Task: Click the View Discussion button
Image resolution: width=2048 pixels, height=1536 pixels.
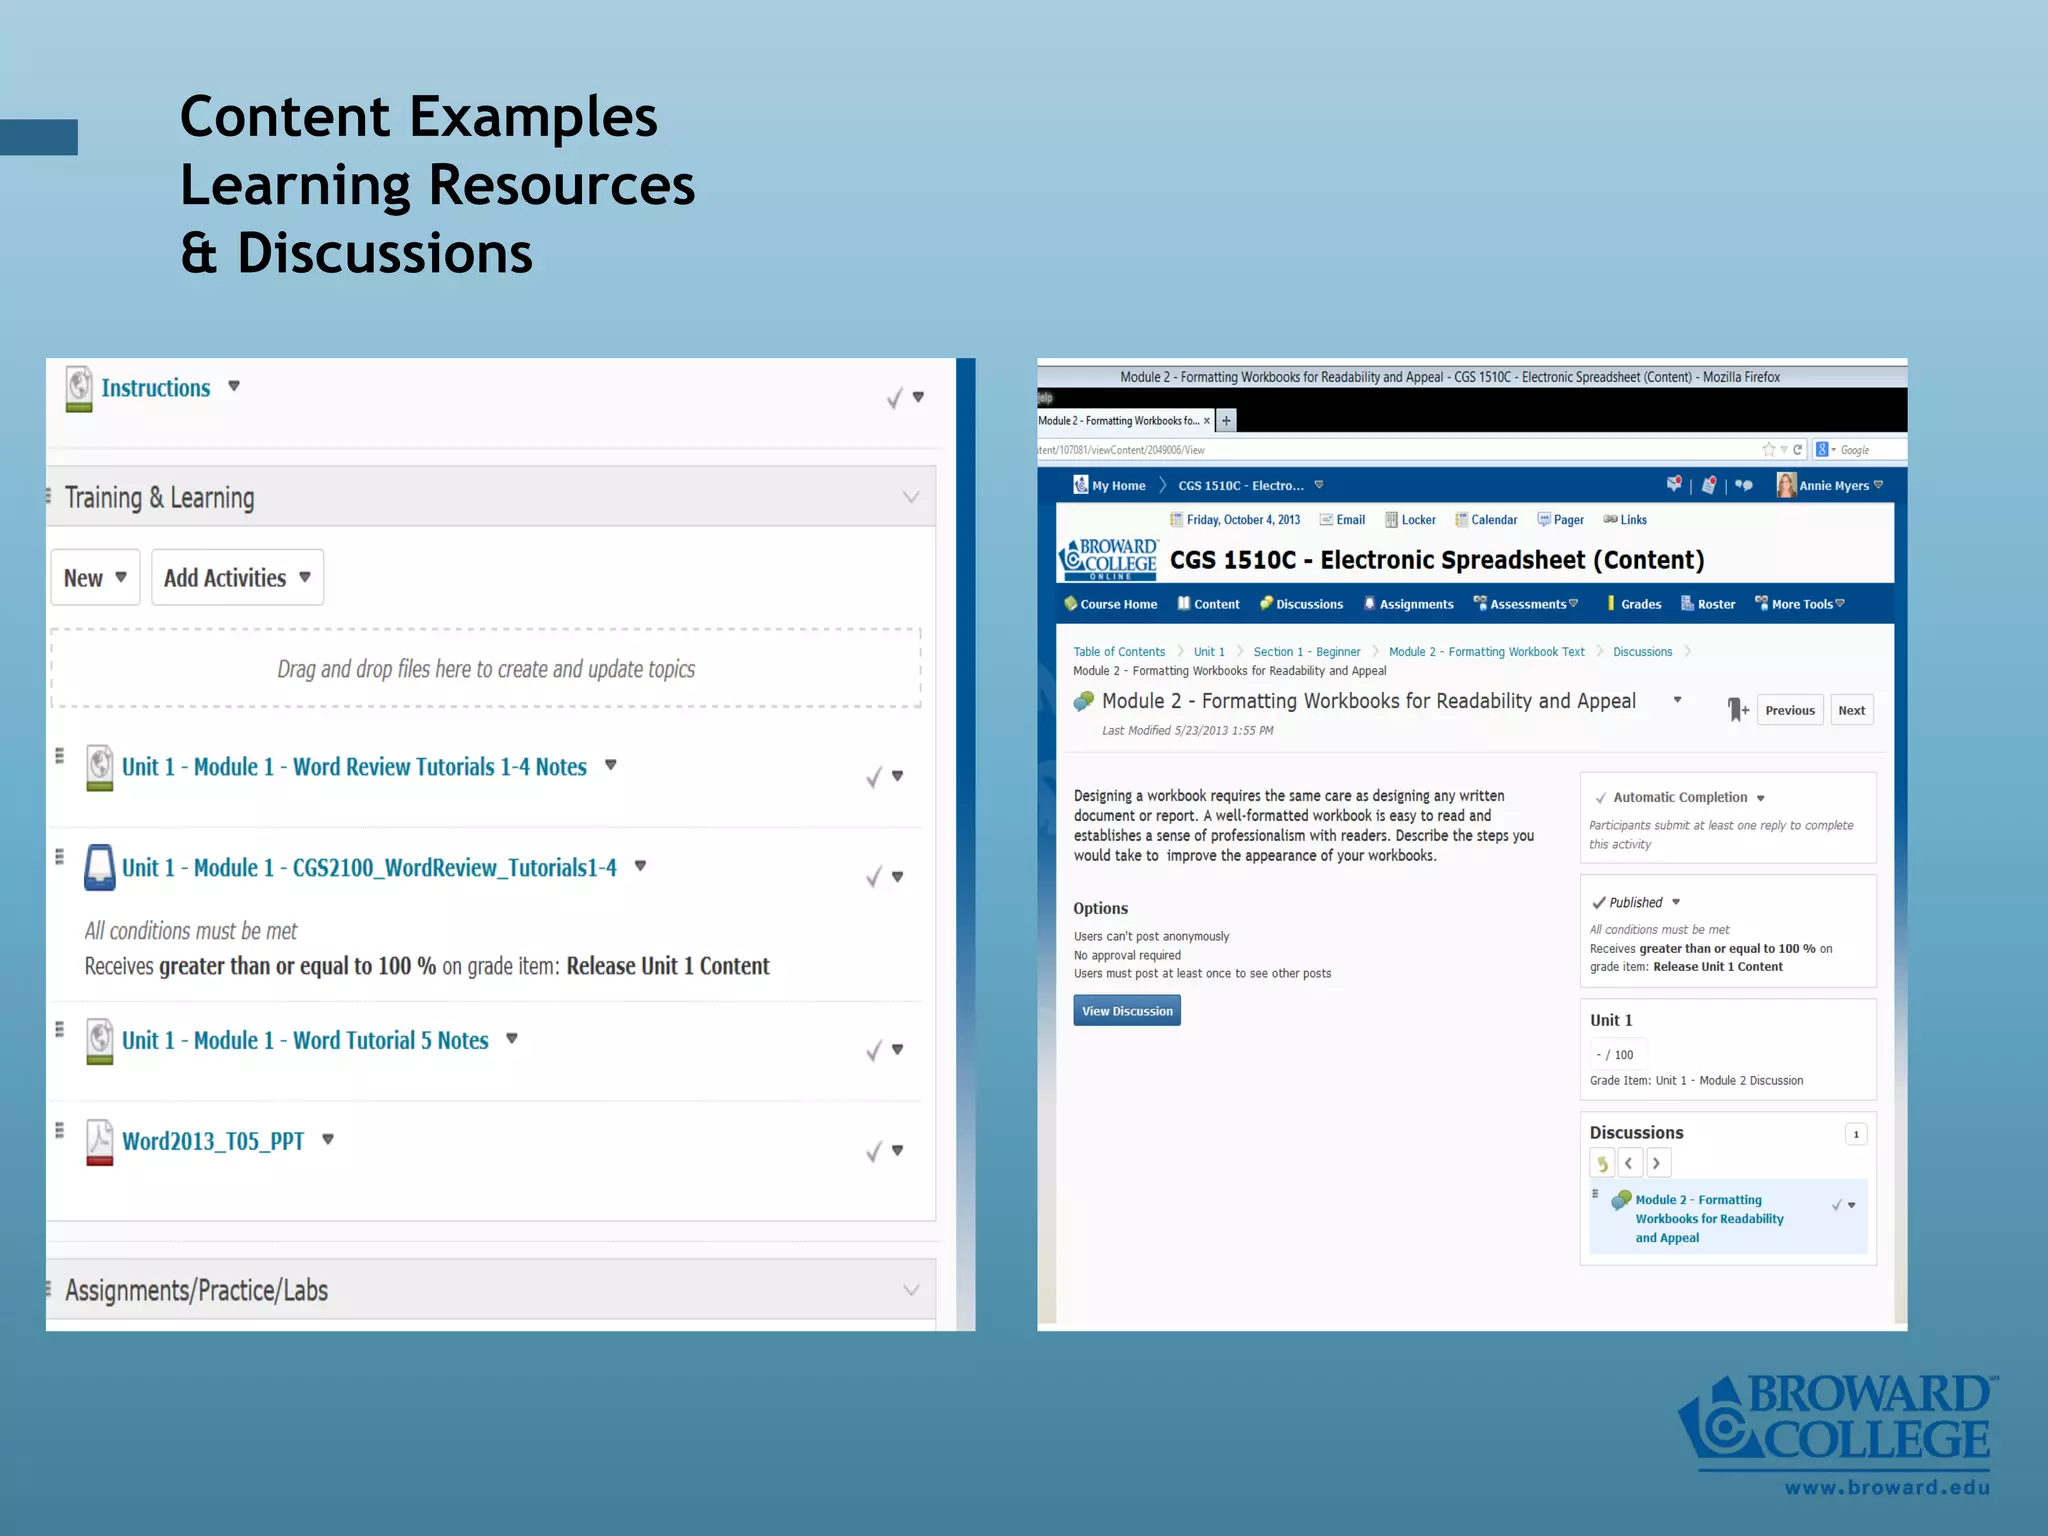Action: point(1127,1011)
